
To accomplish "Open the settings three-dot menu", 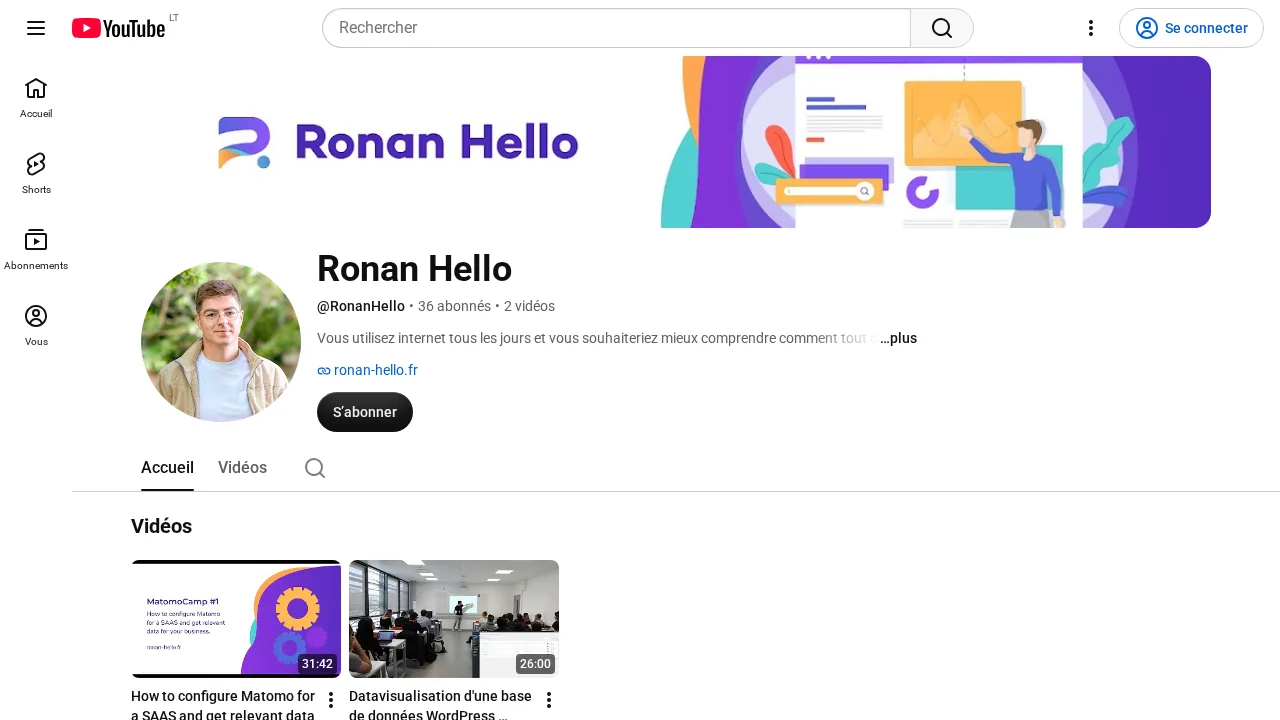I will [1091, 28].
